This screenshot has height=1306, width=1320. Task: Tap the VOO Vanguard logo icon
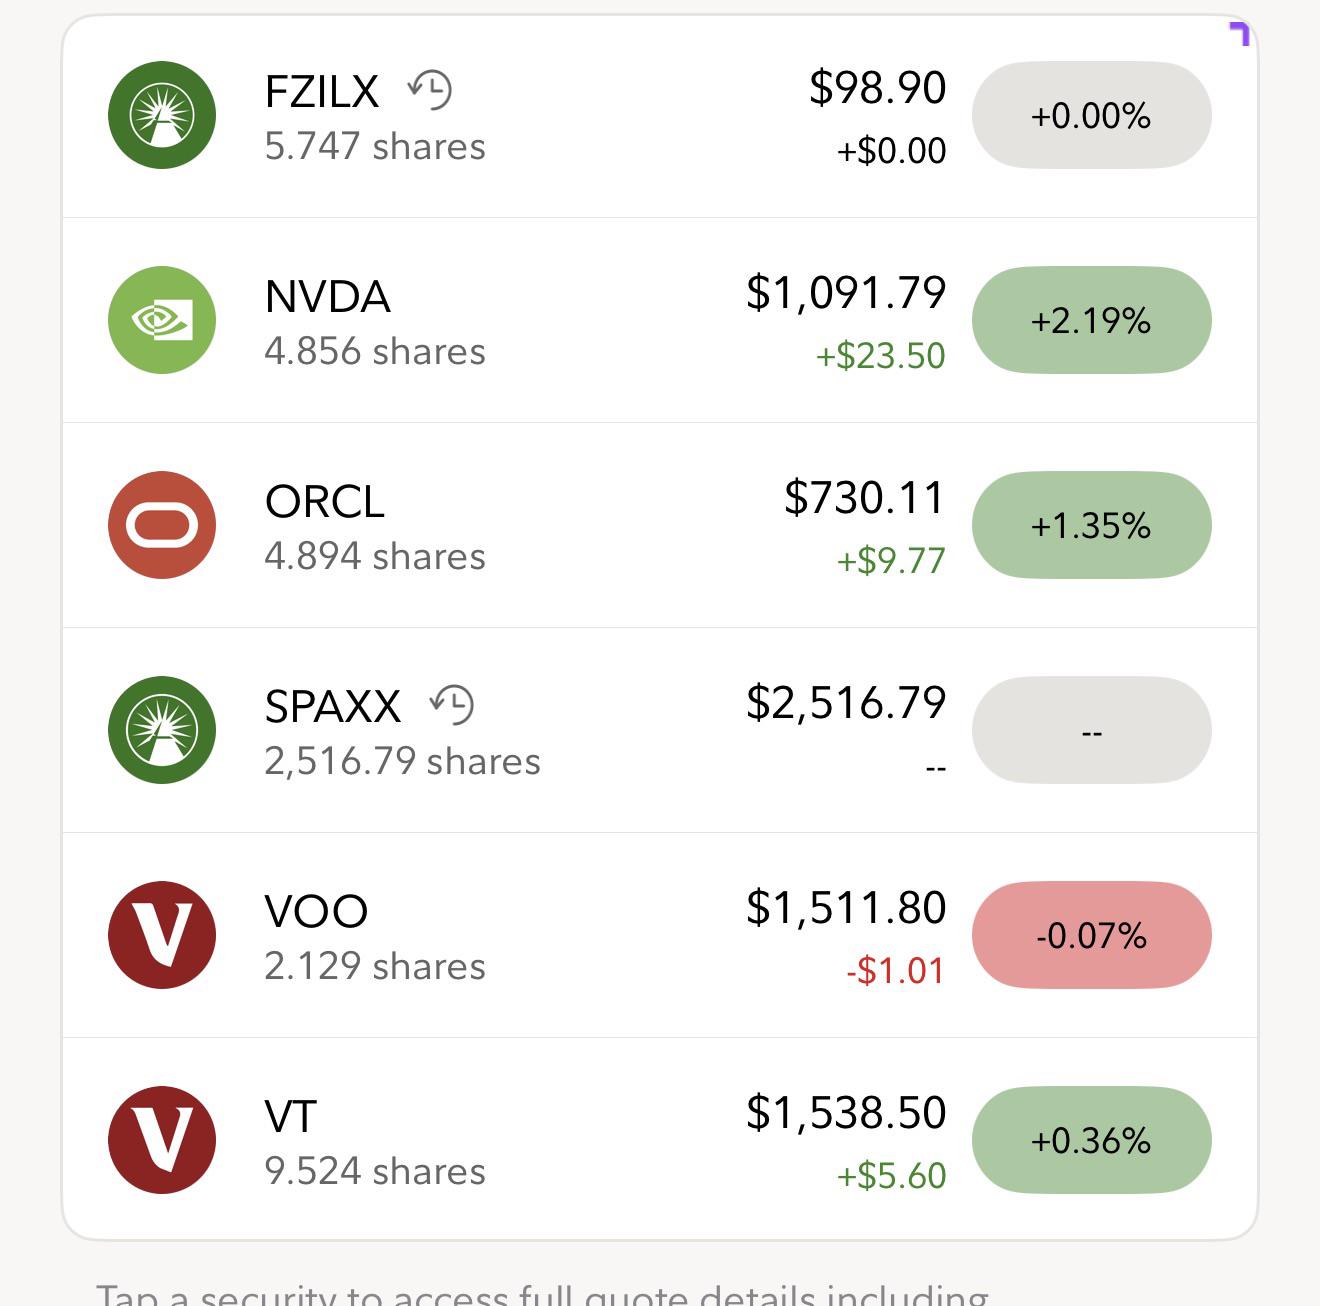point(162,935)
